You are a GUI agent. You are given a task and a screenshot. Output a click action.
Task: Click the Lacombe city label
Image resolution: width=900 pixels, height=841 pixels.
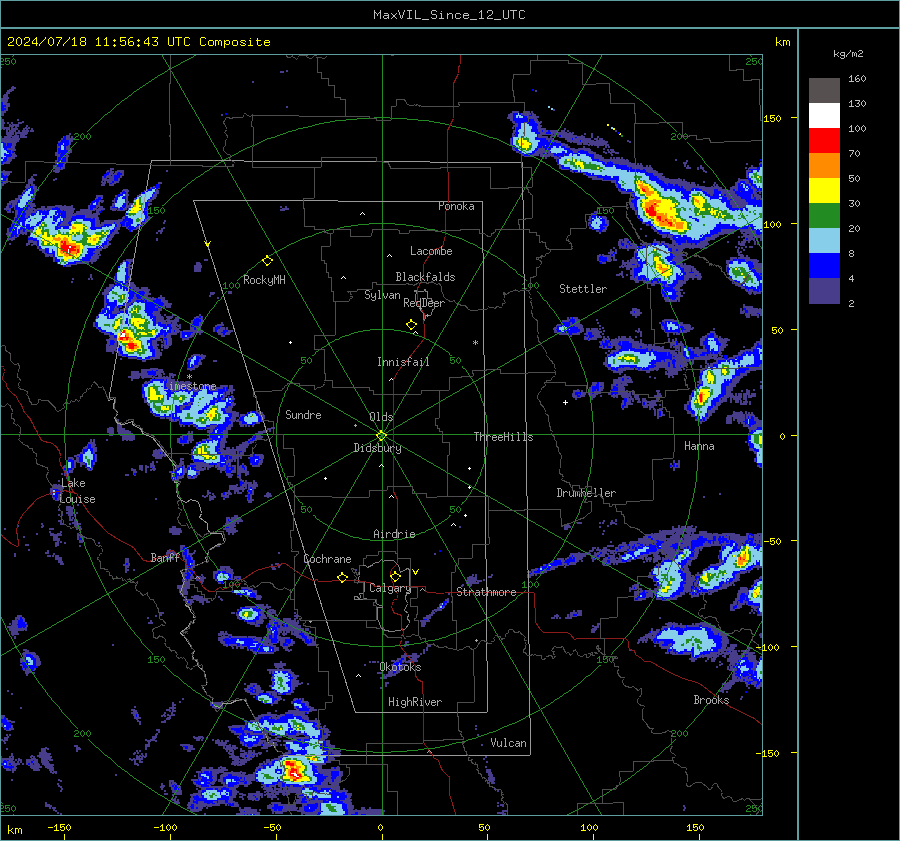point(431,251)
